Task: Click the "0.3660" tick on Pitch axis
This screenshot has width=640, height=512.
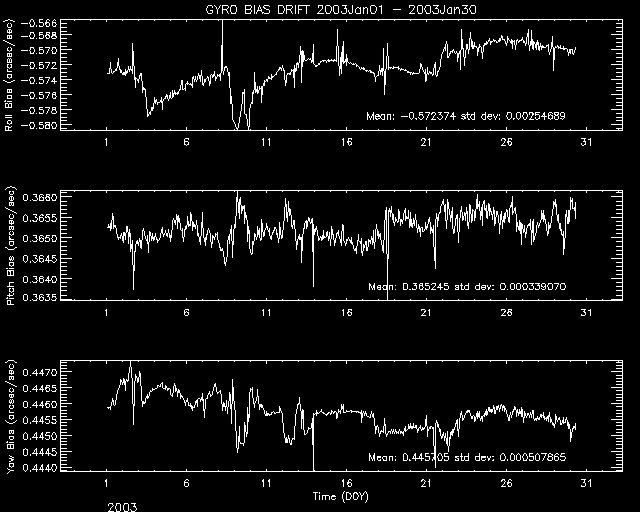Action: [40, 198]
